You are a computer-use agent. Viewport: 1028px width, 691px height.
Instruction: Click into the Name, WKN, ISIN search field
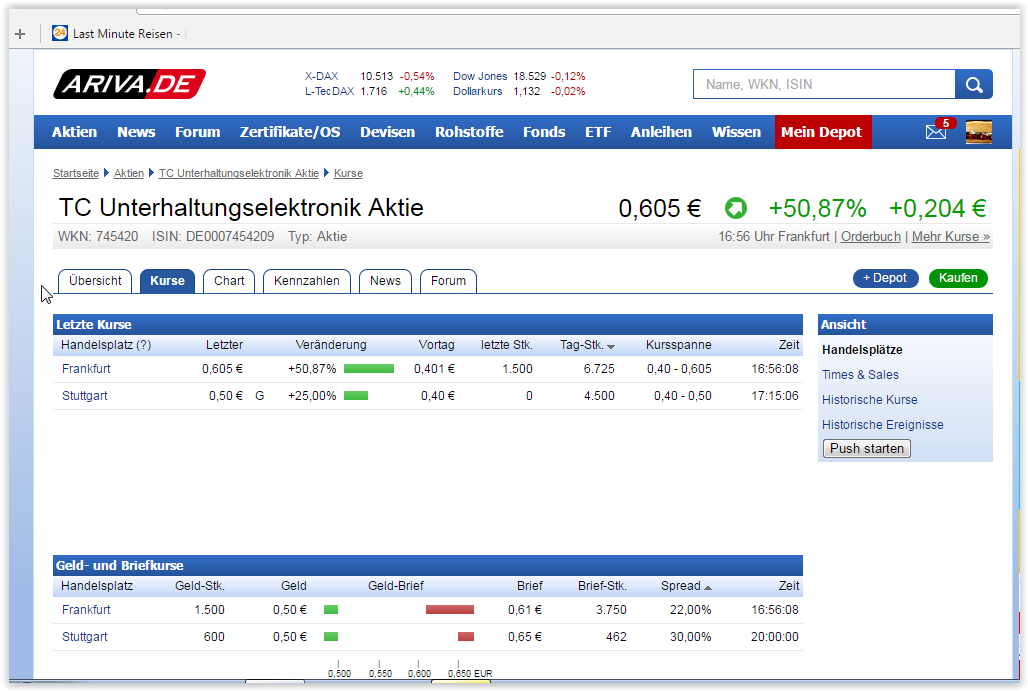pyautogui.click(x=824, y=85)
